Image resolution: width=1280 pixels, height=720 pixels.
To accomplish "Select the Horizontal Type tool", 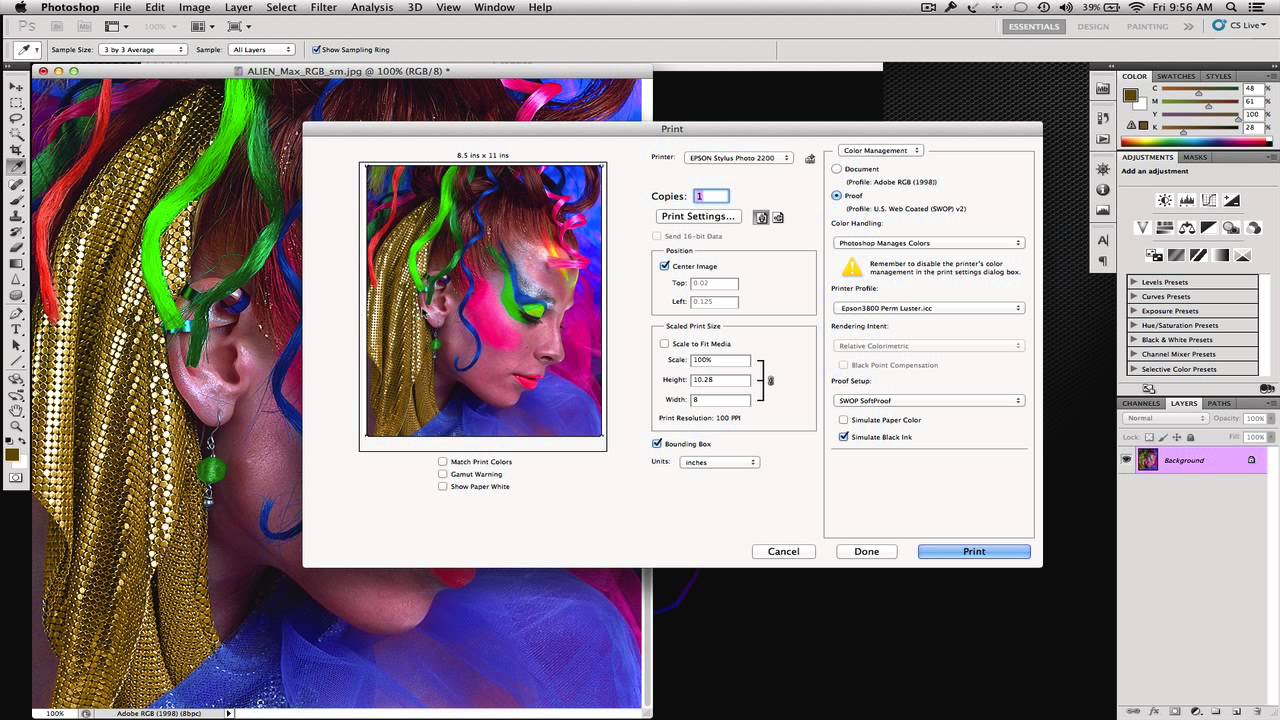I will pos(16,328).
